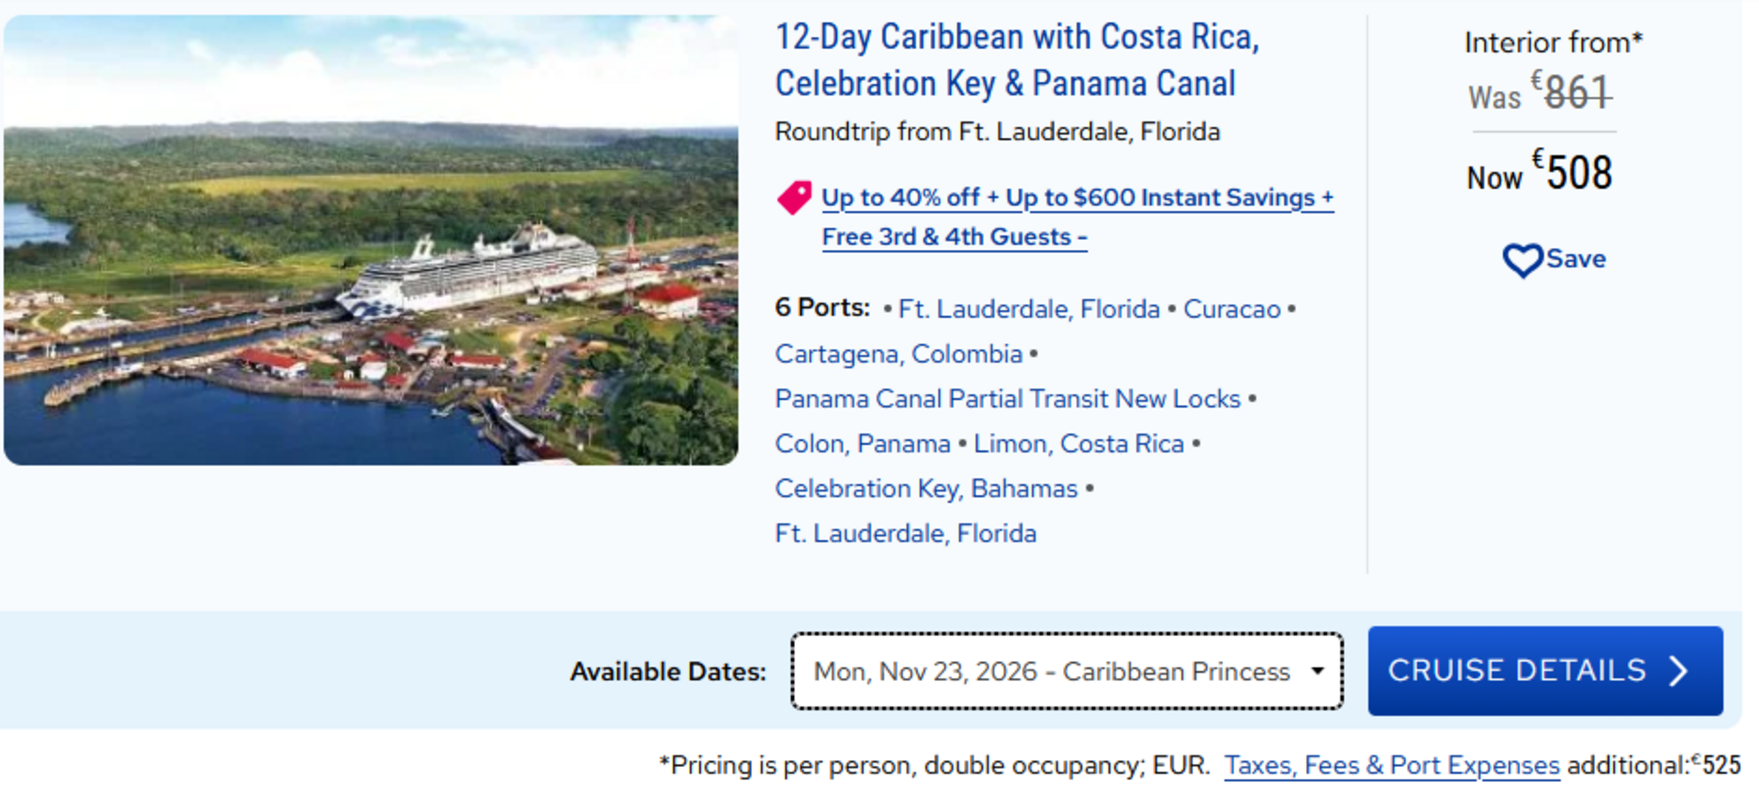This screenshot has height=800, width=1759.
Task: Open the Limon, Costa Rica port link
Action: (x=1078, y=444)
